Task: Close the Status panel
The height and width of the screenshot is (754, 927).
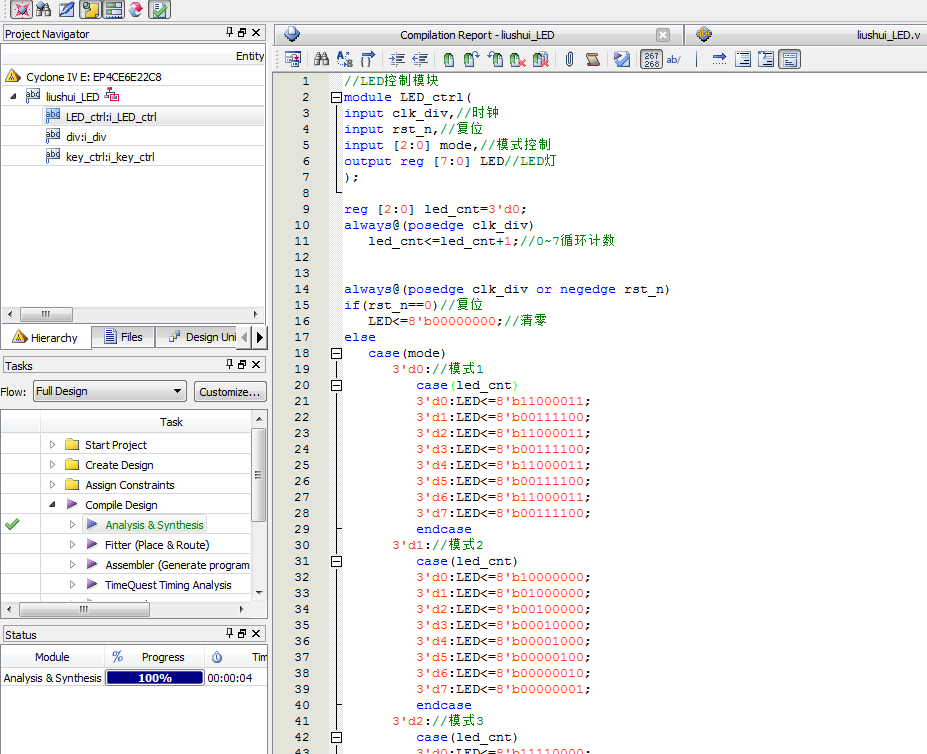Action: [x=256, y=633]
